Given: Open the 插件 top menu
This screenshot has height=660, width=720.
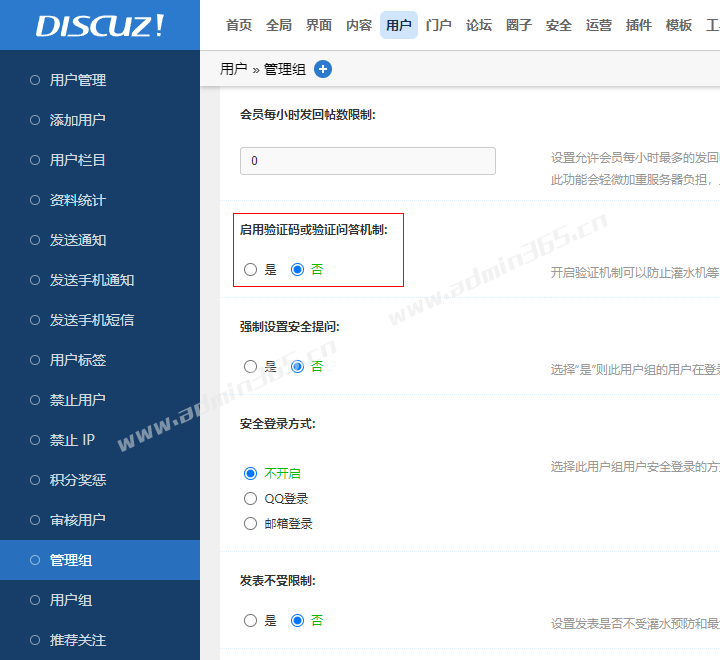Looking at the screenshot, I should pyautogui.click(x=638, y=25).
